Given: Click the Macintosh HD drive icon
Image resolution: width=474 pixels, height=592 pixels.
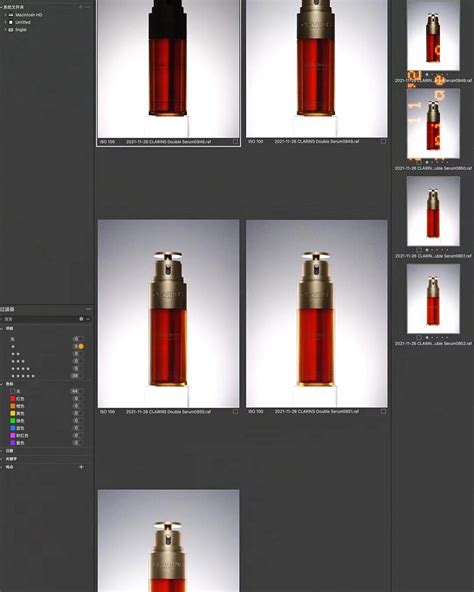Looking at the screenshot, I should [11, 15].
